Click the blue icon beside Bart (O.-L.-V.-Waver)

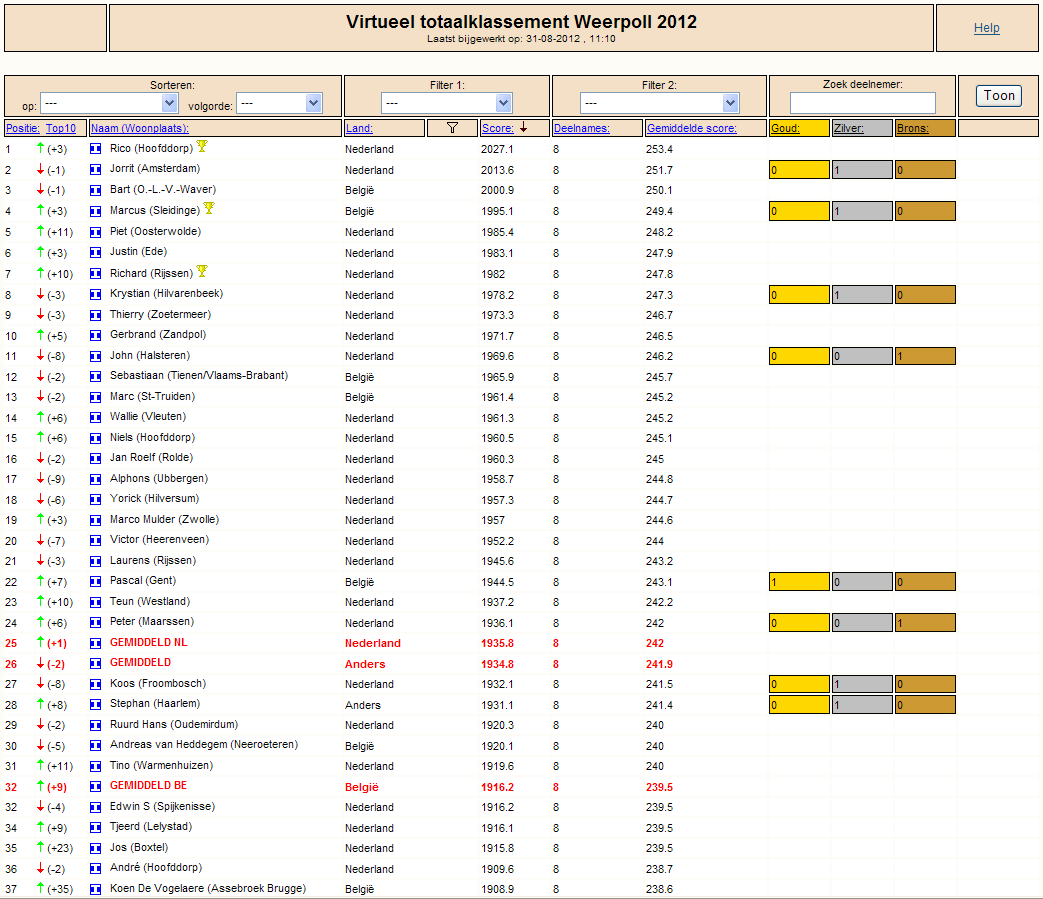point(96,190)
